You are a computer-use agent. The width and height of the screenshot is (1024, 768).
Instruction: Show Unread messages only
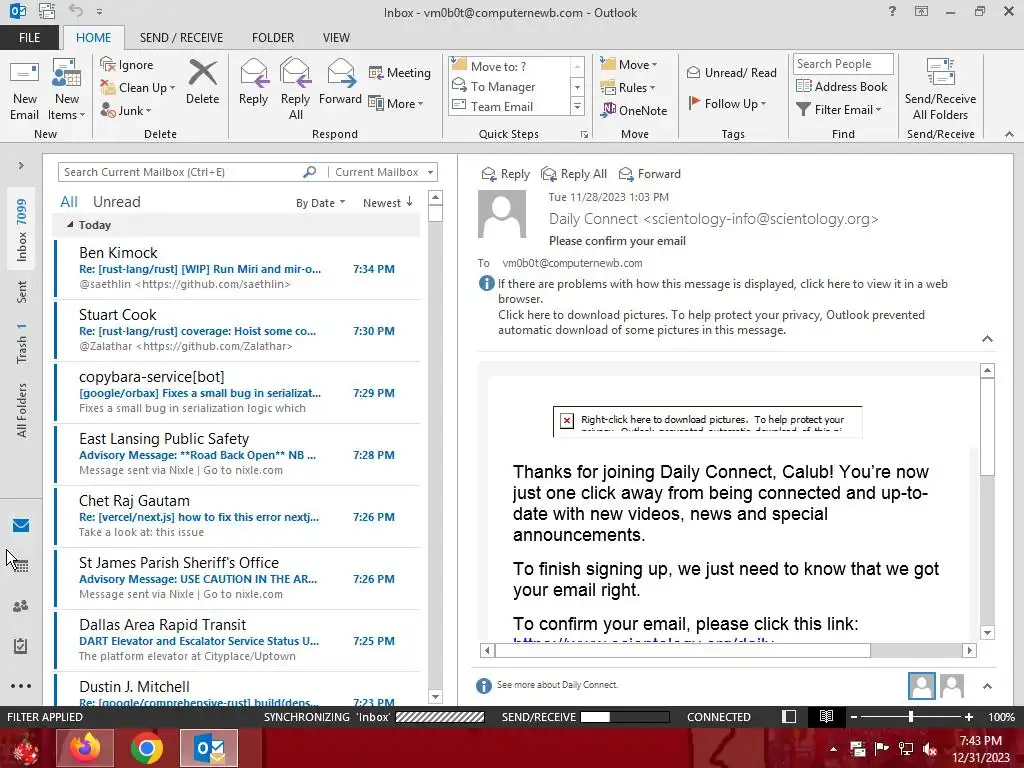pos(116,202)
